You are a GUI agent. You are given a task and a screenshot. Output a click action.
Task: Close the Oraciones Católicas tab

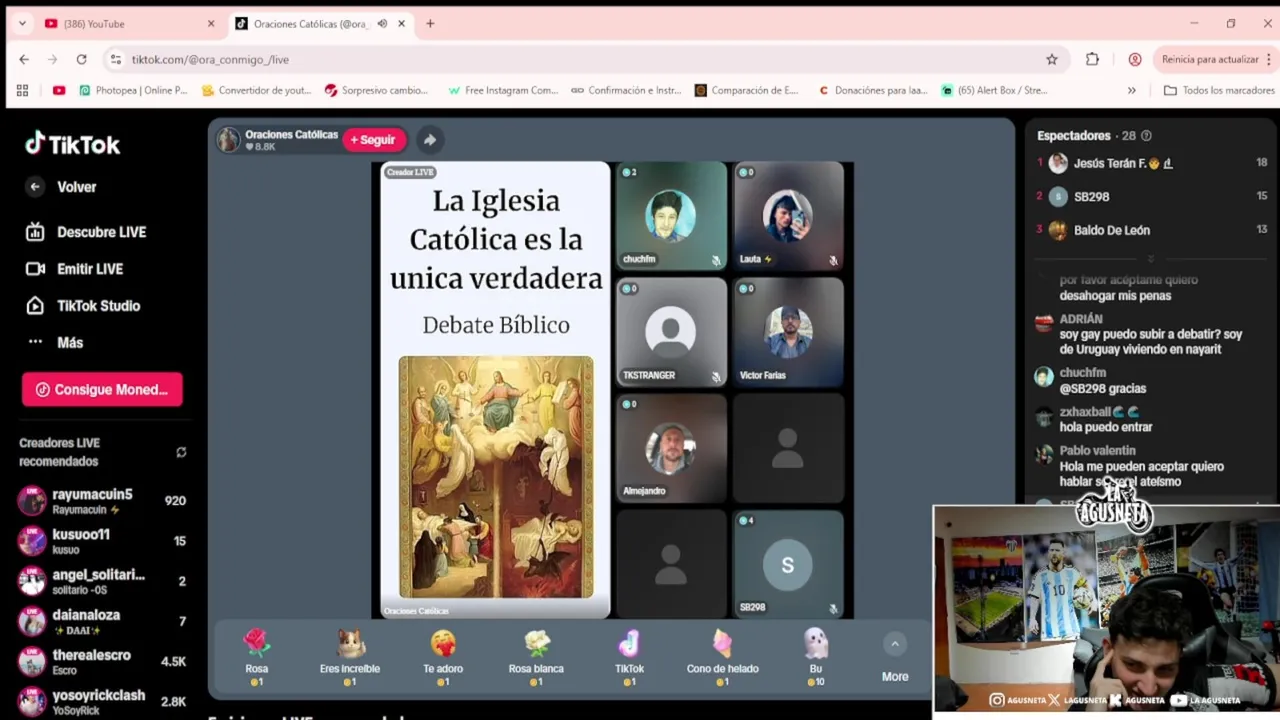[401, 24]
